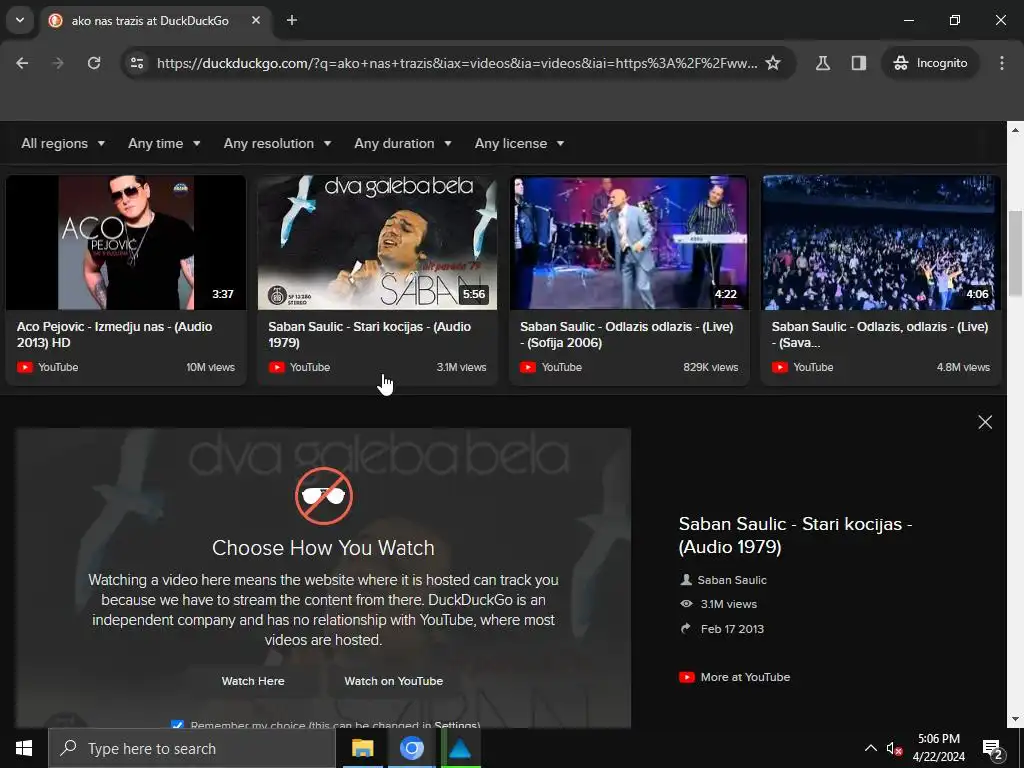This screenshot has width=1024, height=768.
Task: Expand the All regions filter
Action: 63,143
